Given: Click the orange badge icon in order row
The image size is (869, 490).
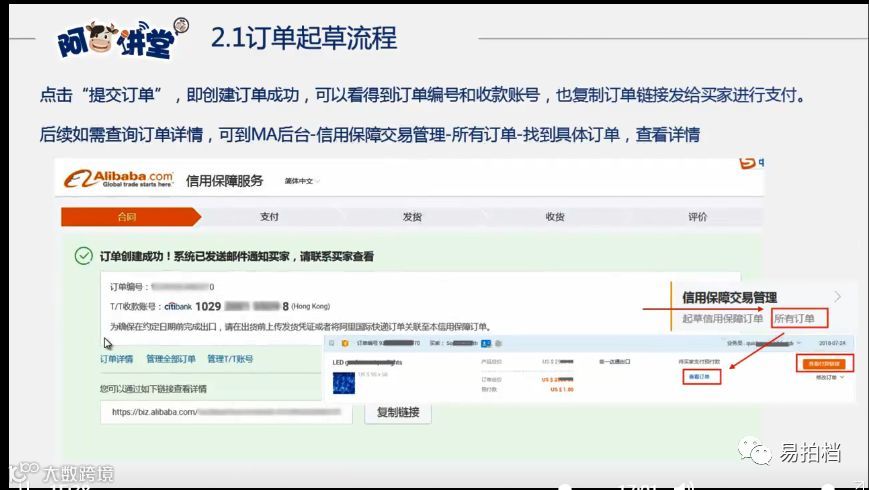Looking at the screenshot, I should (345, 344).
